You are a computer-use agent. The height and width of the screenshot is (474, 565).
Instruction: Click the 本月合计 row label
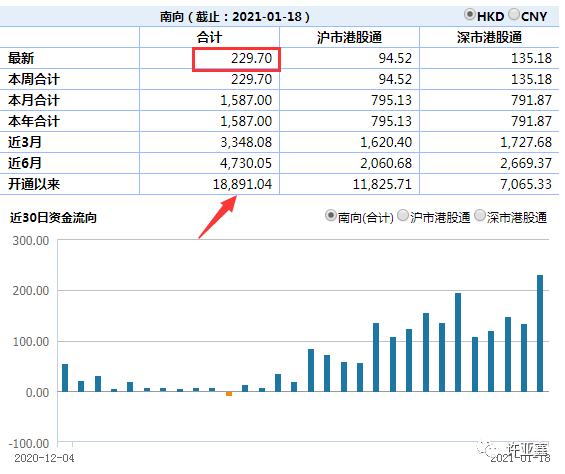pyautogui.click(x=34, y=100)
